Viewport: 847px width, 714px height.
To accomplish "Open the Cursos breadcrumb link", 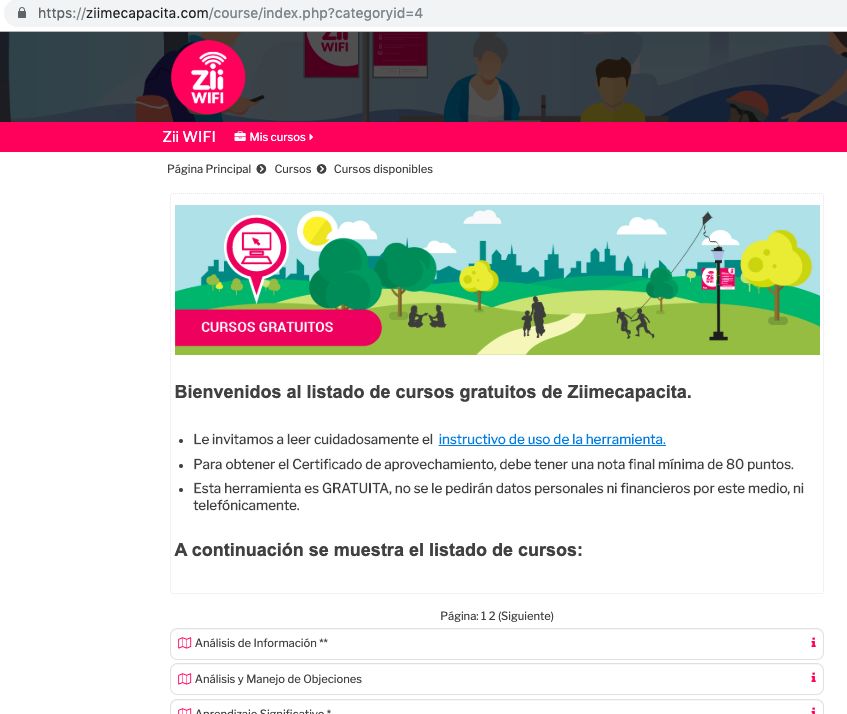I will (293, 169).
